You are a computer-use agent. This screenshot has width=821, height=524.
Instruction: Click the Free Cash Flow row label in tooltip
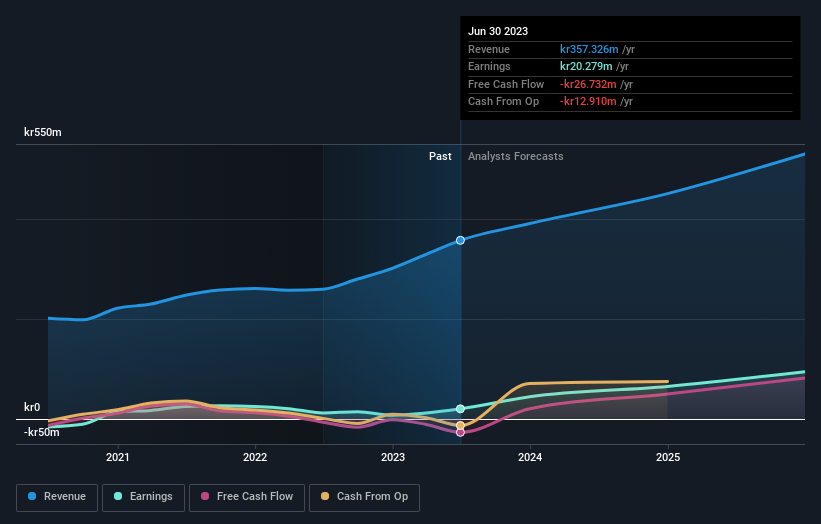[x=506, y=84]
